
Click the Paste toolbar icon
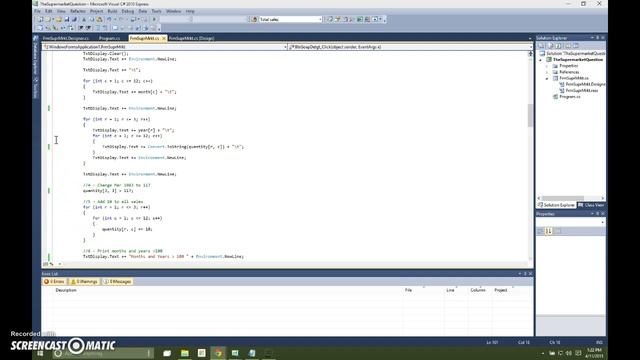pos(99,19)
